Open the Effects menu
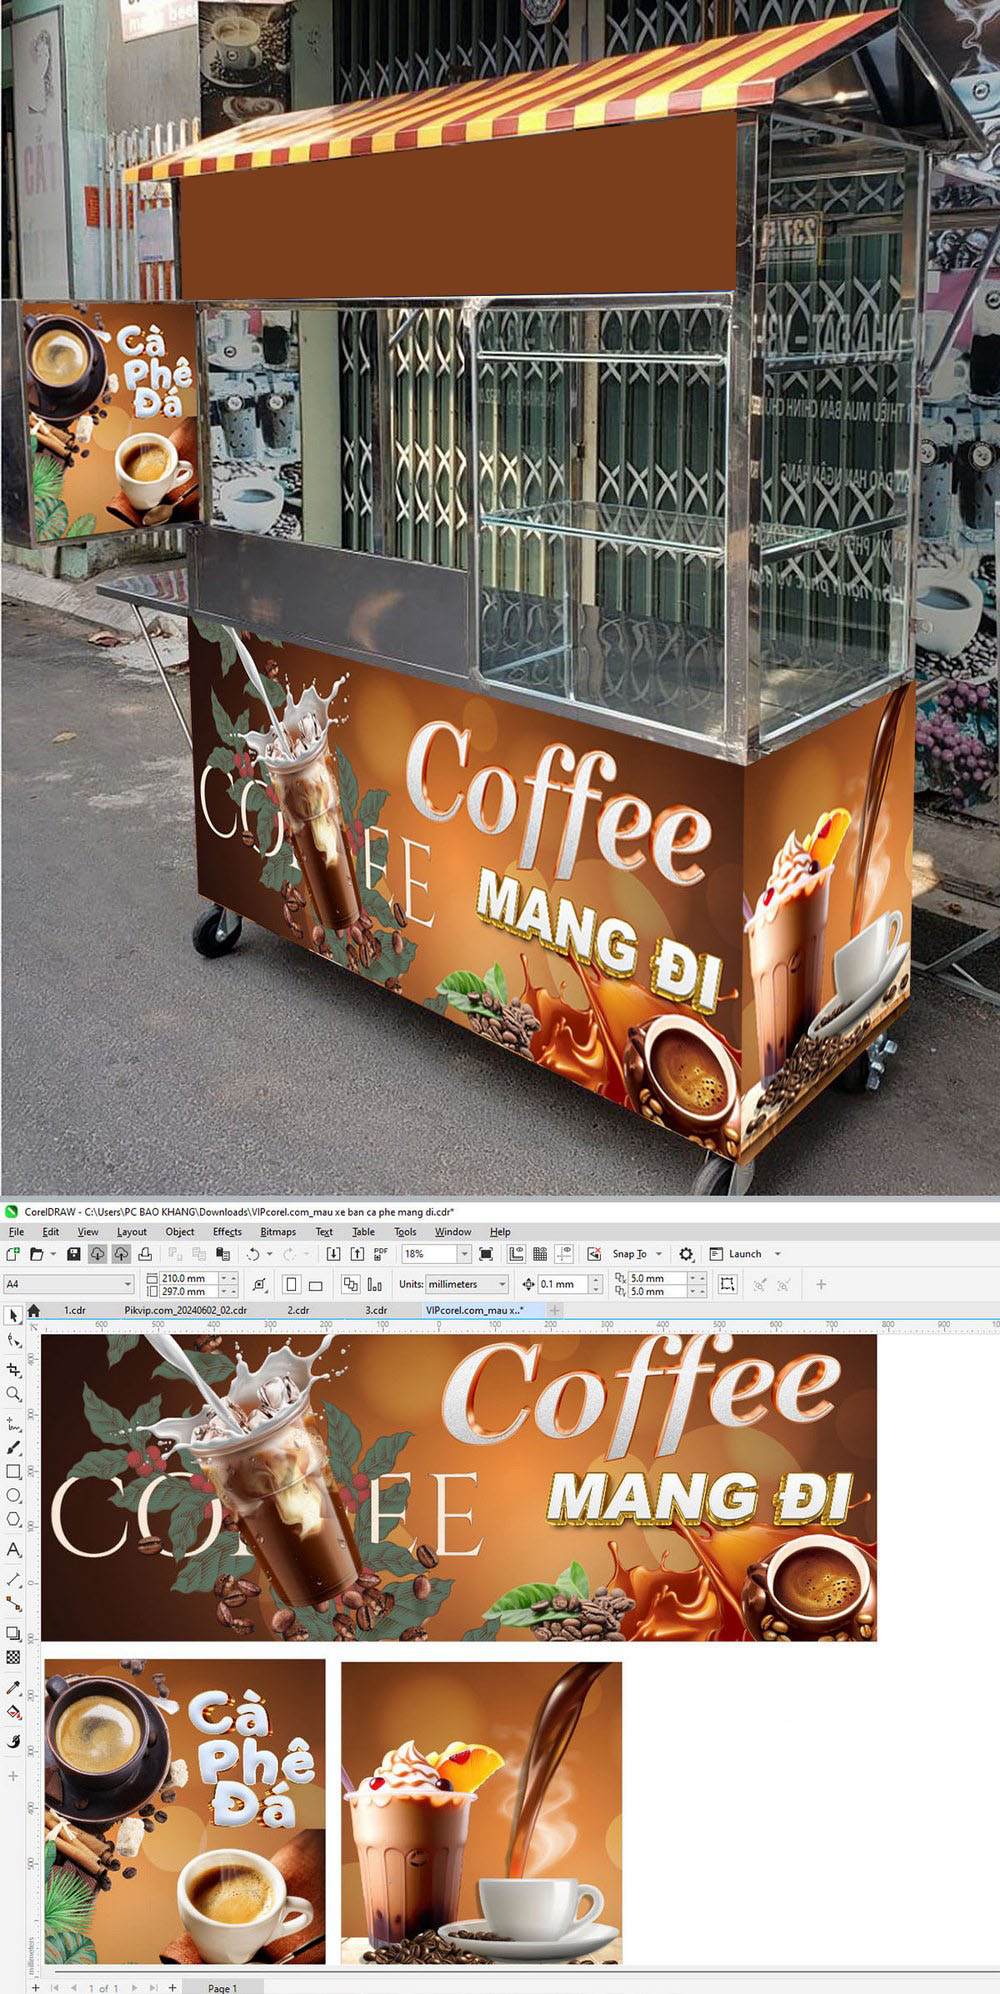Screen dimensions: 1000x1994 227,1231
